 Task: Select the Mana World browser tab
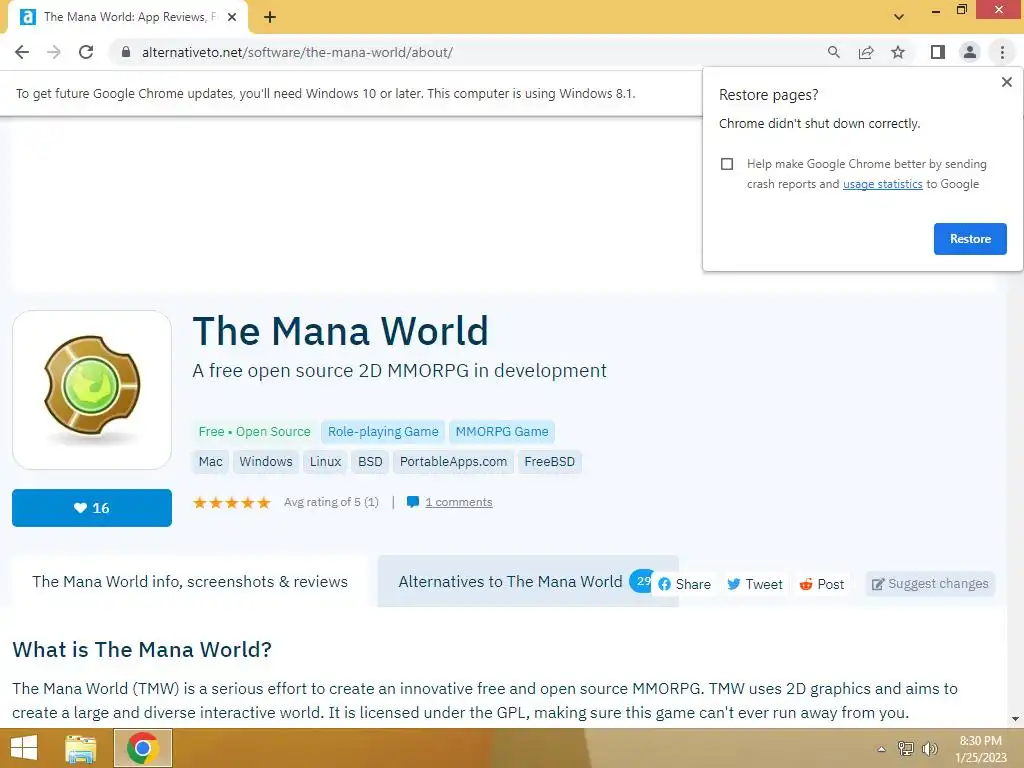(127, 17)
